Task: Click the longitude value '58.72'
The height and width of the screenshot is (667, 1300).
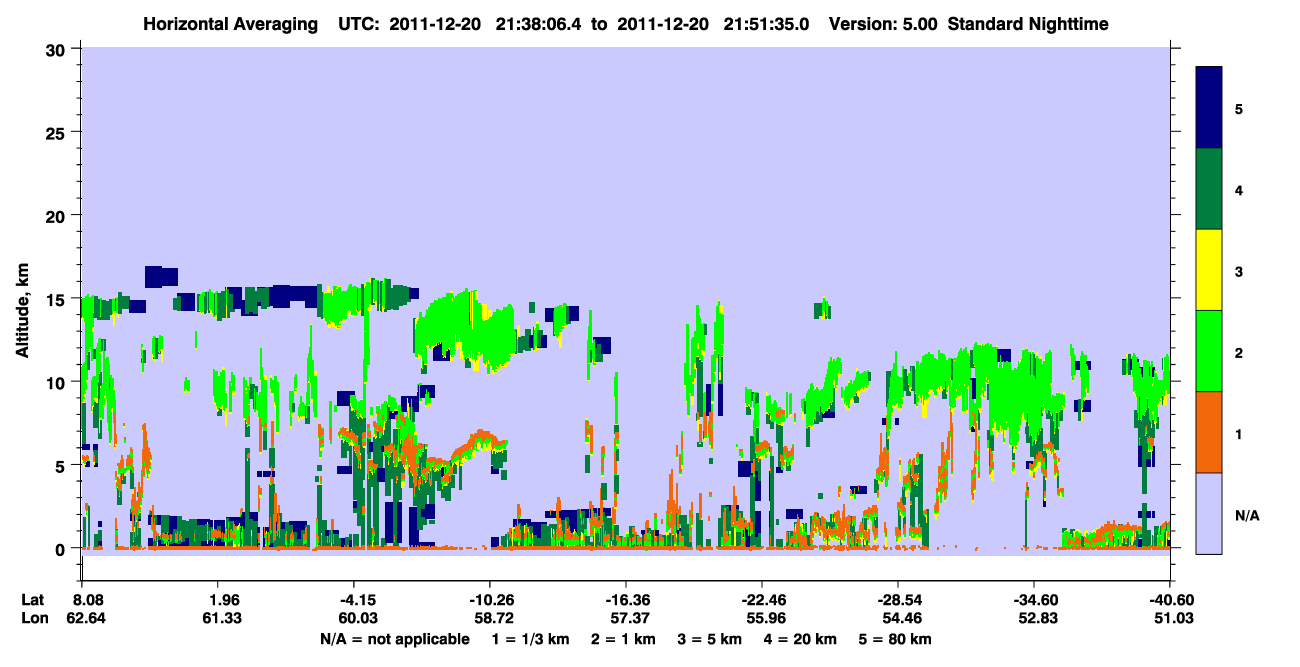Action: pos(496,619)
